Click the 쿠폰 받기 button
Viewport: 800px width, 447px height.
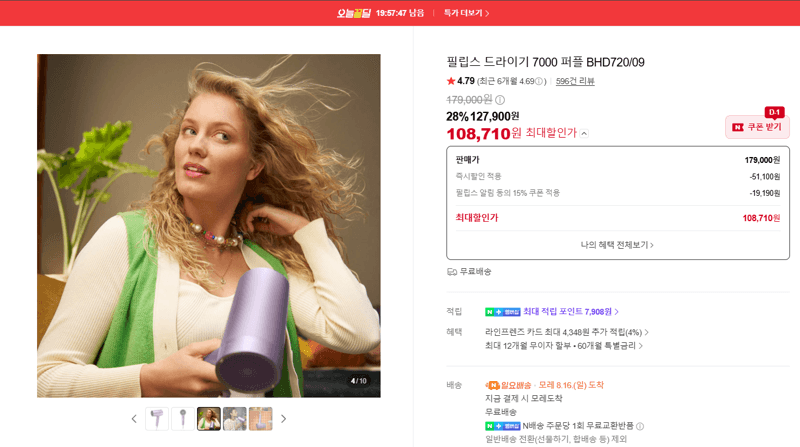[x=757, y=127]
